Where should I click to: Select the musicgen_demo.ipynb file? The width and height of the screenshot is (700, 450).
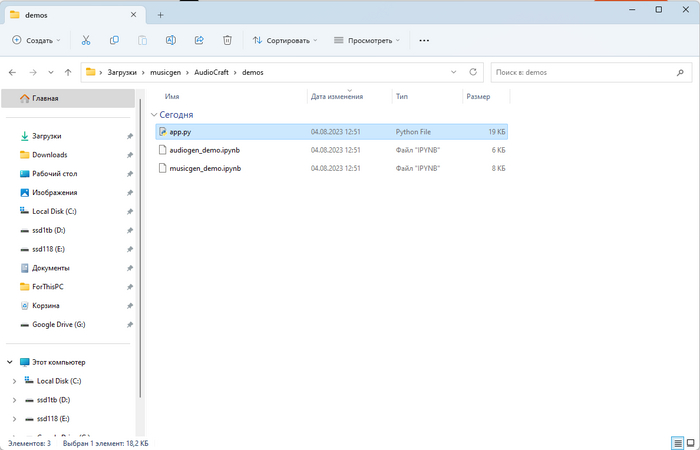tap(204, 168)
